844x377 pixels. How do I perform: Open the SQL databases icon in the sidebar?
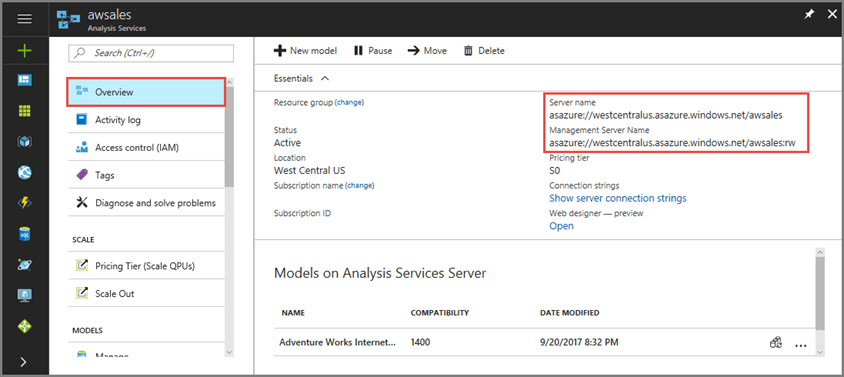tap(24, 234)
